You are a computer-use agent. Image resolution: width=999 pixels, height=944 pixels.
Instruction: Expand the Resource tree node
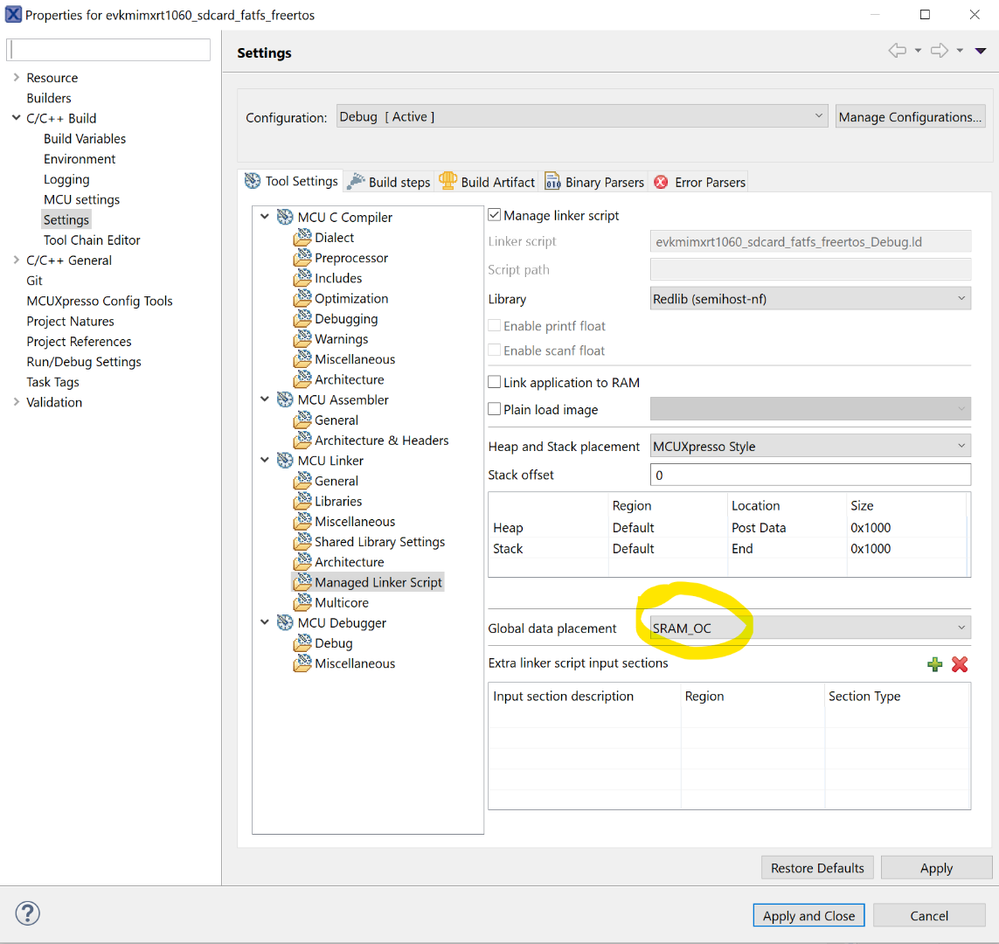click(x=16, y=77)
